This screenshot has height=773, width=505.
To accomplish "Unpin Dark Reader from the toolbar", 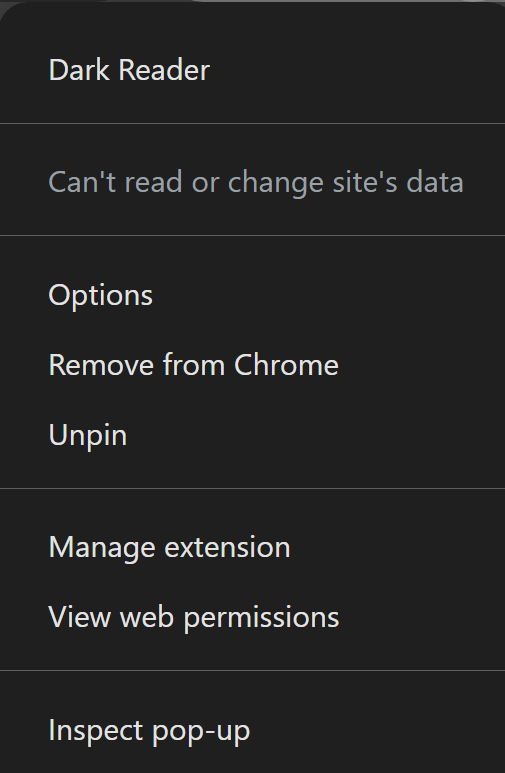I will pyautogui.click(x=252, y=435).
